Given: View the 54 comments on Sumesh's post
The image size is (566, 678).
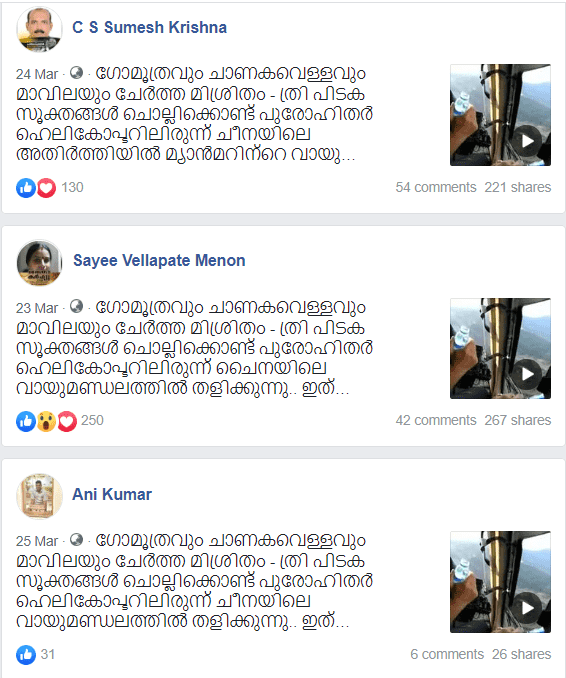Looking at the screenshot, I should point(435,187).
